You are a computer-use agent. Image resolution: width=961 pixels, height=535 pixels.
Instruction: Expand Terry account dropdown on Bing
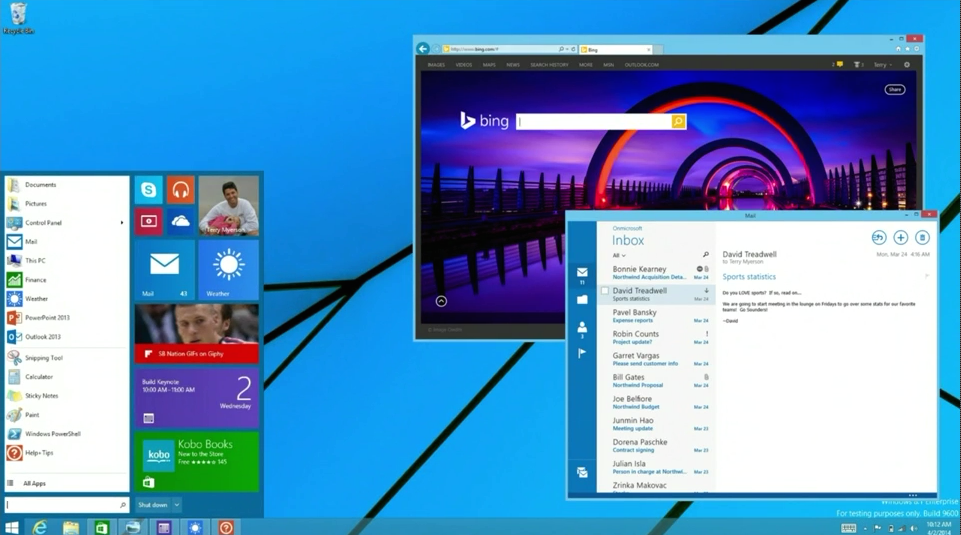(x=883, y=64)
